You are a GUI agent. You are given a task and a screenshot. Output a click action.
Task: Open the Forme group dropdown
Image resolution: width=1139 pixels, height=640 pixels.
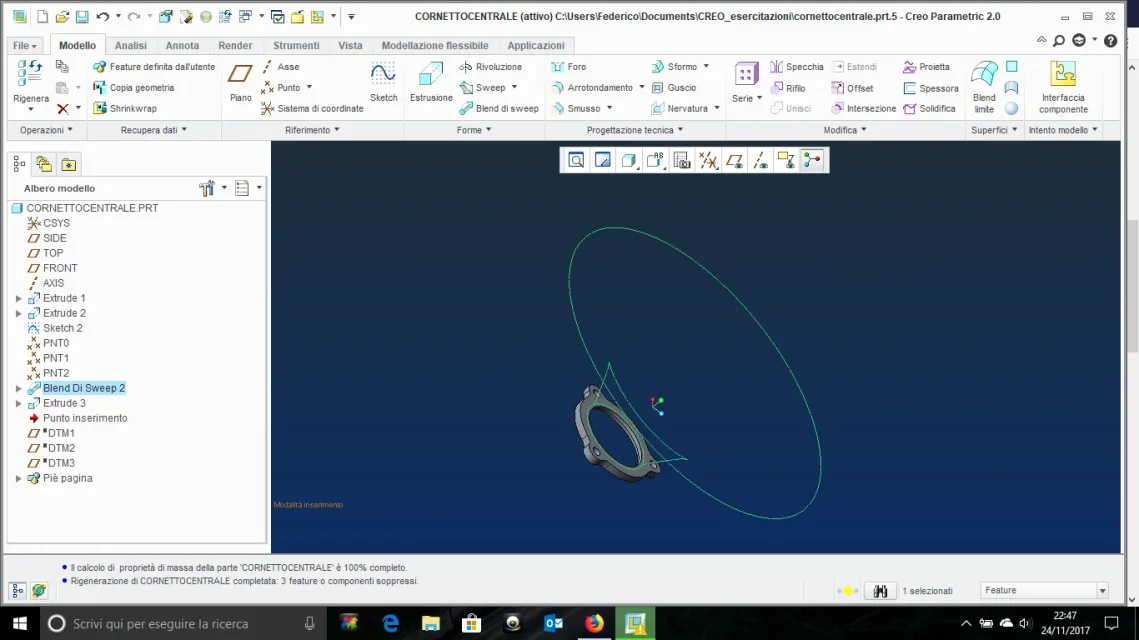click(x=474, y=130)
